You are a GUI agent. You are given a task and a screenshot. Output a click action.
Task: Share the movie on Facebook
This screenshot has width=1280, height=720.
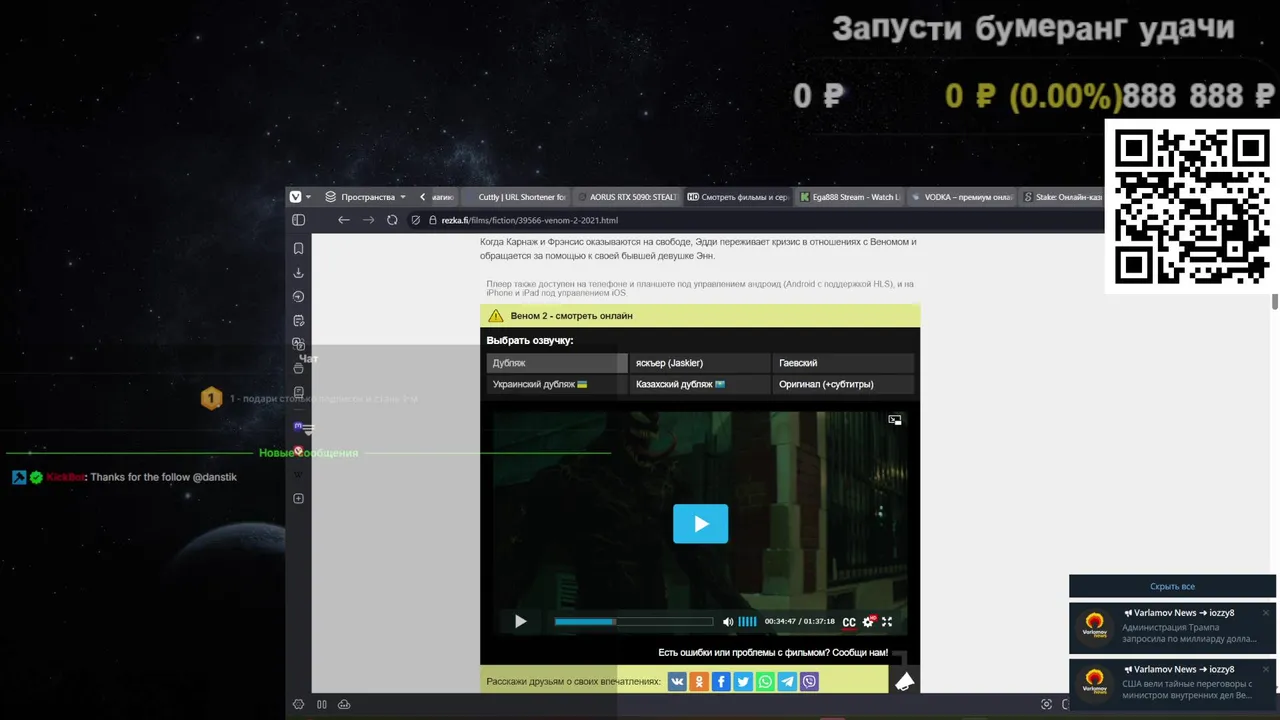click(721, 682)
